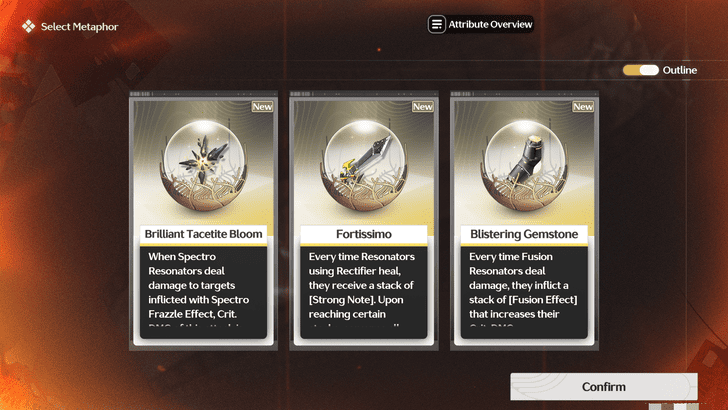
Task: Click the Attribute Overview list icon
Action: [436, 25]
